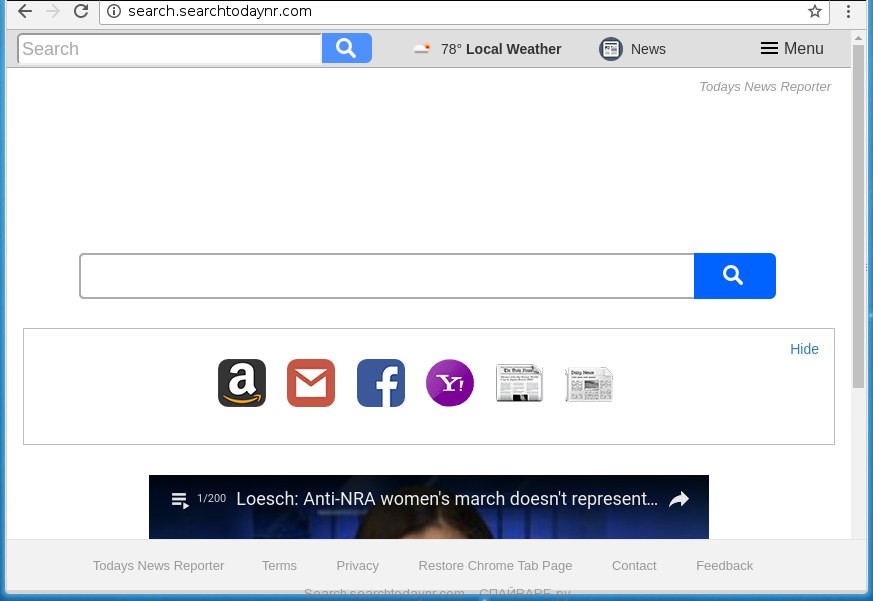
Task: Open the Yahoo shortcut icon
Action: (x=450, y=383)
